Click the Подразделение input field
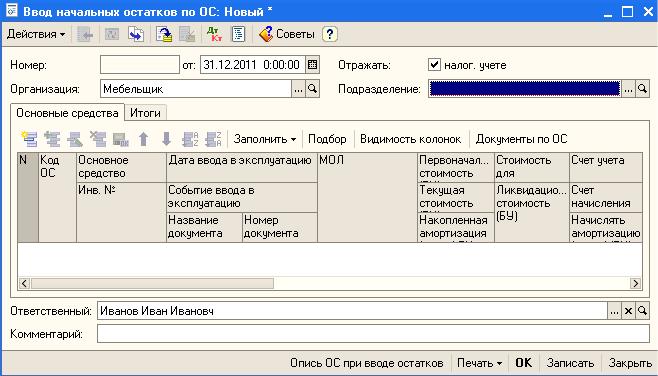The image size is (658, 376). (x=524, y=89)
